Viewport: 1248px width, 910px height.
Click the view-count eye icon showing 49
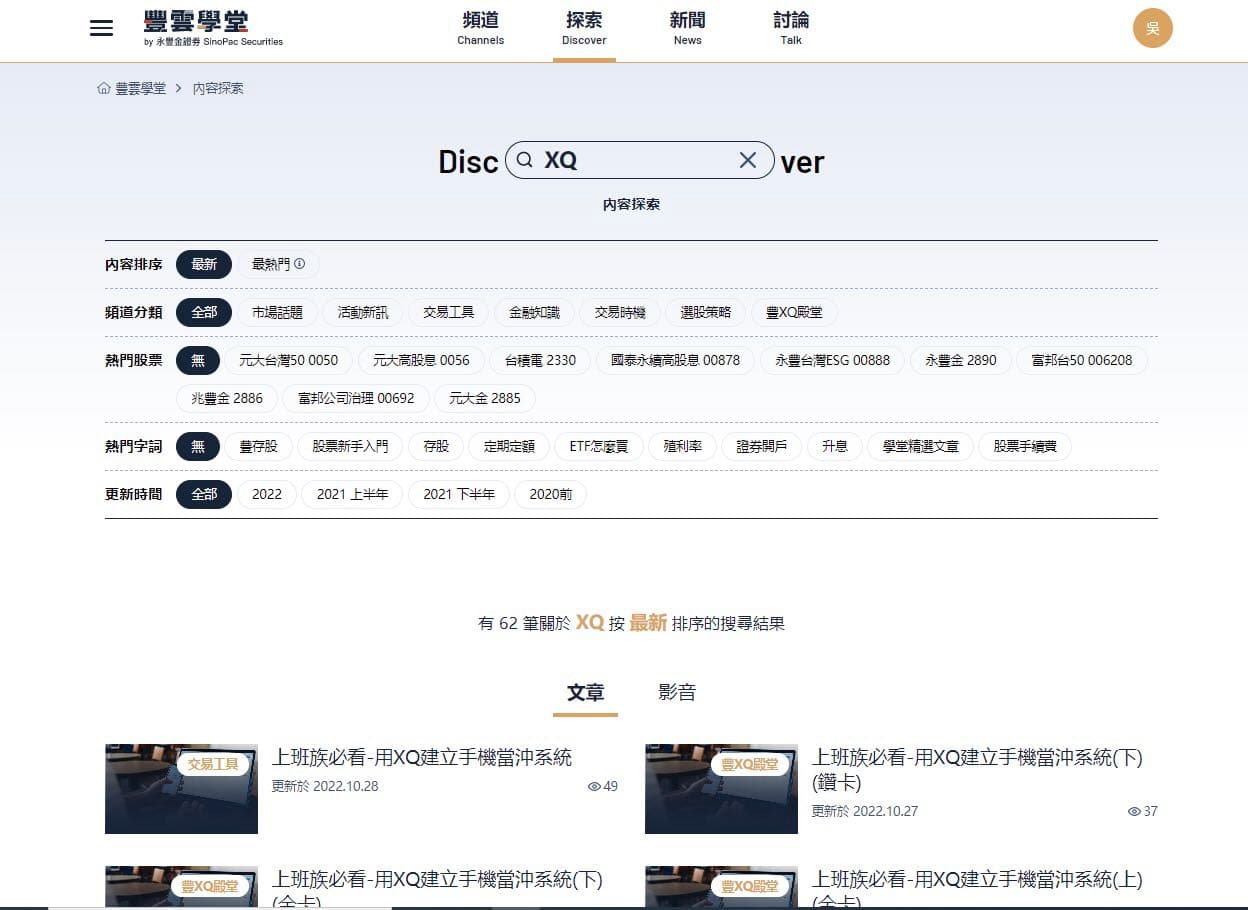[594, 786]
